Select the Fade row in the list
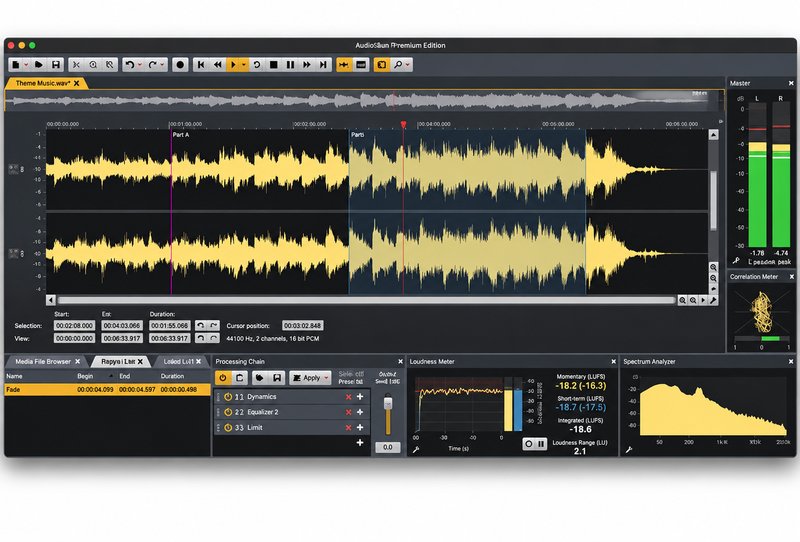Image resolution: width=800 pixels, height=542 pixels. 107,389
